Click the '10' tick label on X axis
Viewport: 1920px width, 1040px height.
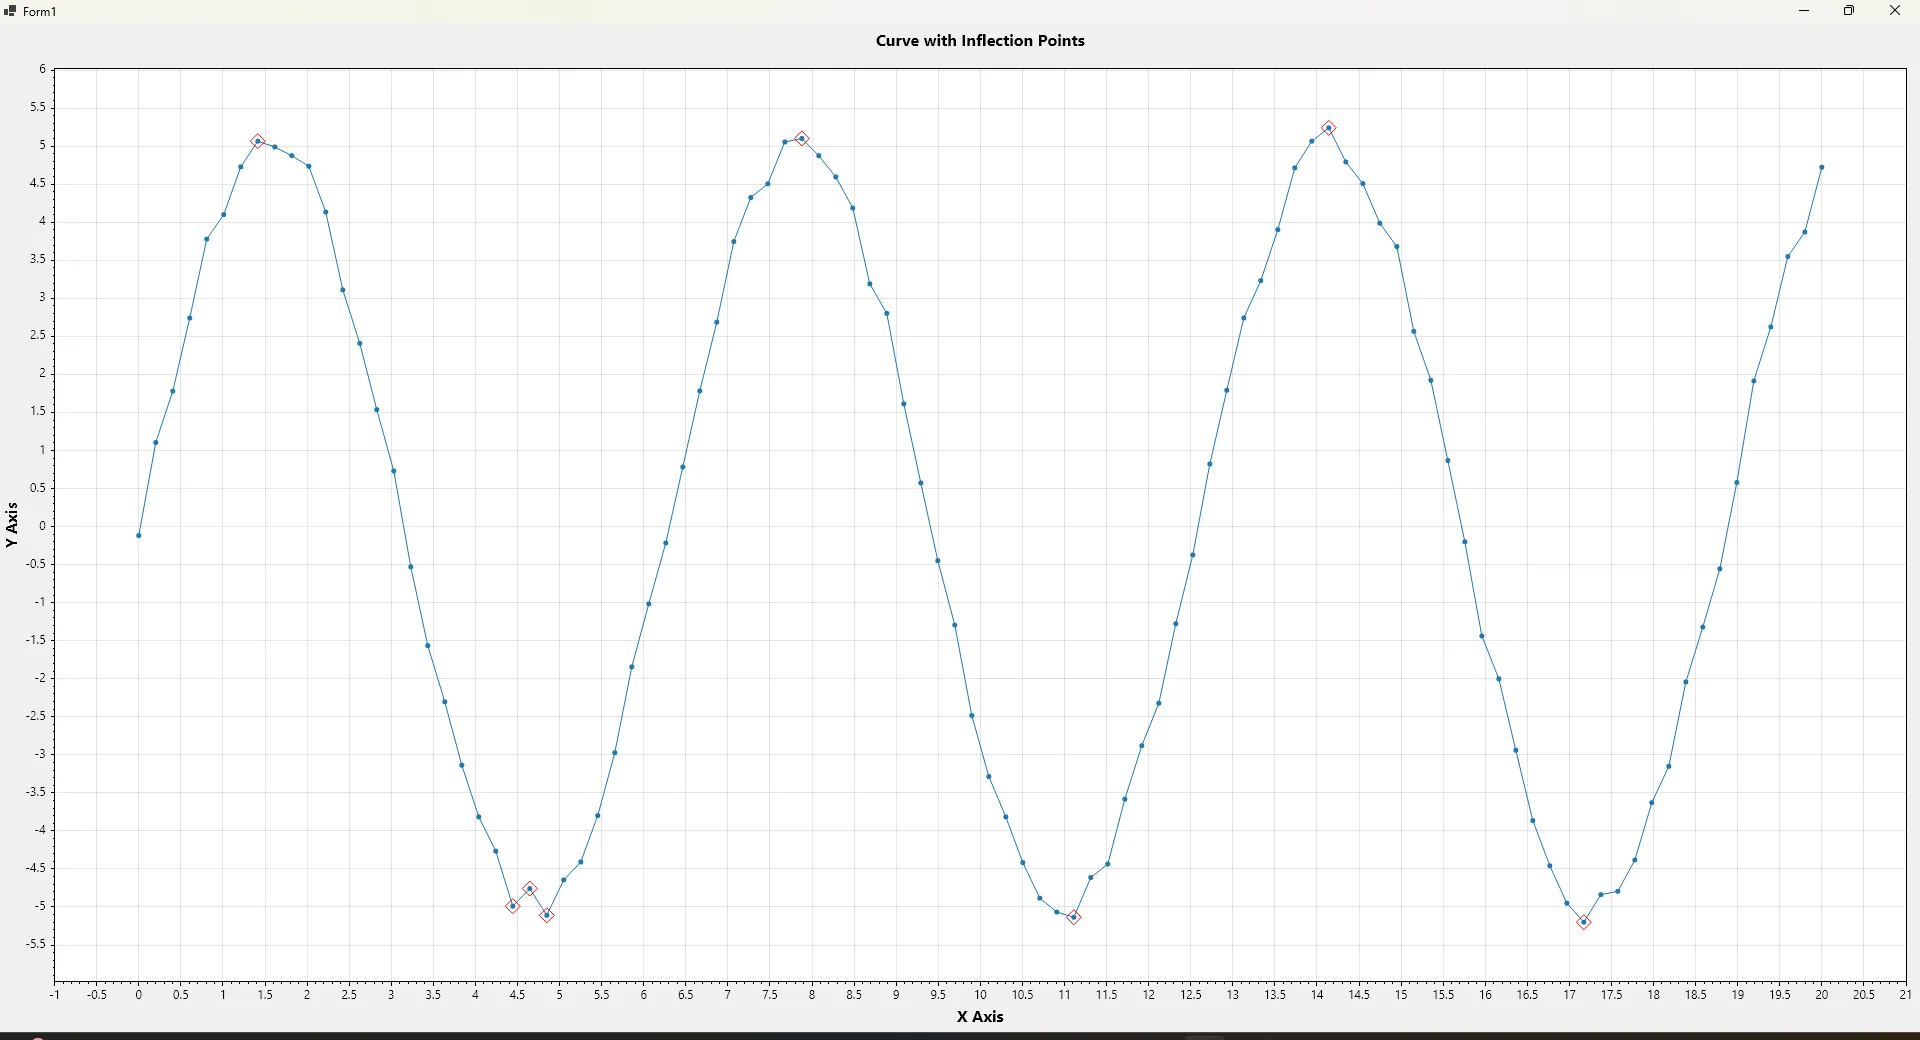click(981, 996)
